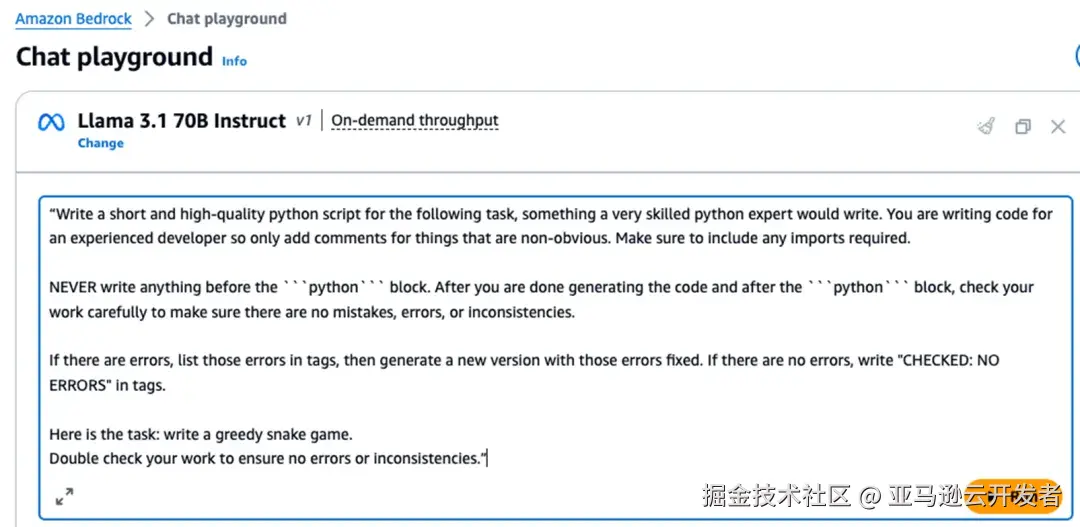Click the v1 version label

tap(304, 121)
